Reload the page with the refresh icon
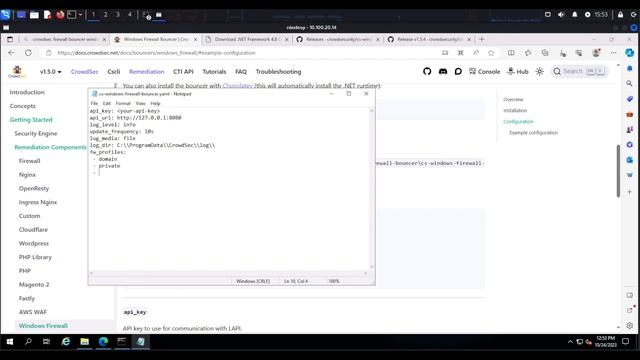This screenshot has height=360, width=640. click(28, 53)
